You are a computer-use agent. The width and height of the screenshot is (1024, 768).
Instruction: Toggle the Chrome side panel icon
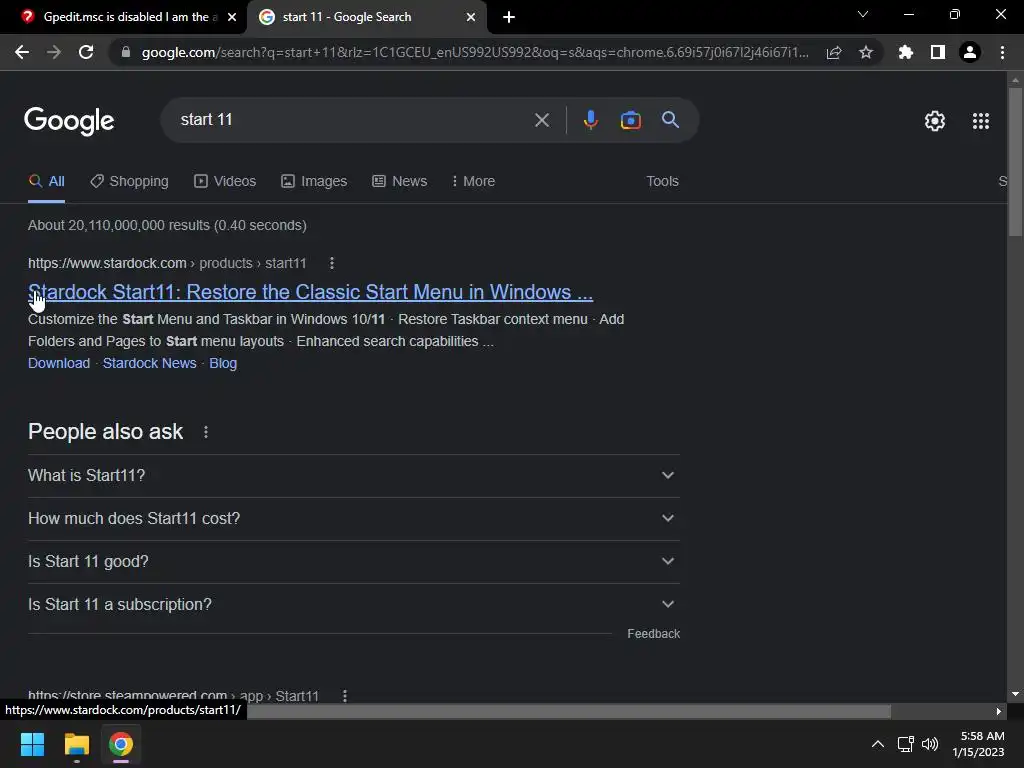point(938,52)
